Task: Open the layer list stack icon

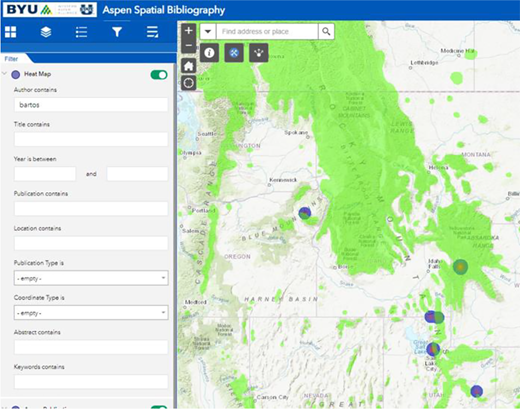Action: [46, 32]
